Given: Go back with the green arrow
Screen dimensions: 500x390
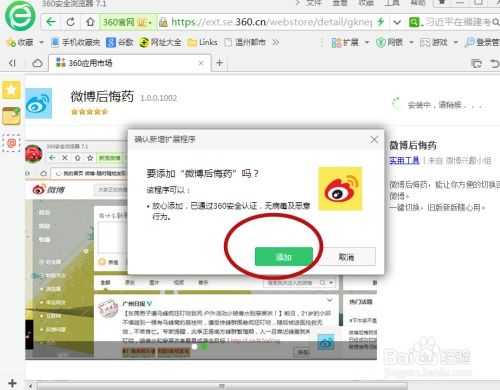Looking at the screenshot, I should click(51, 22).
